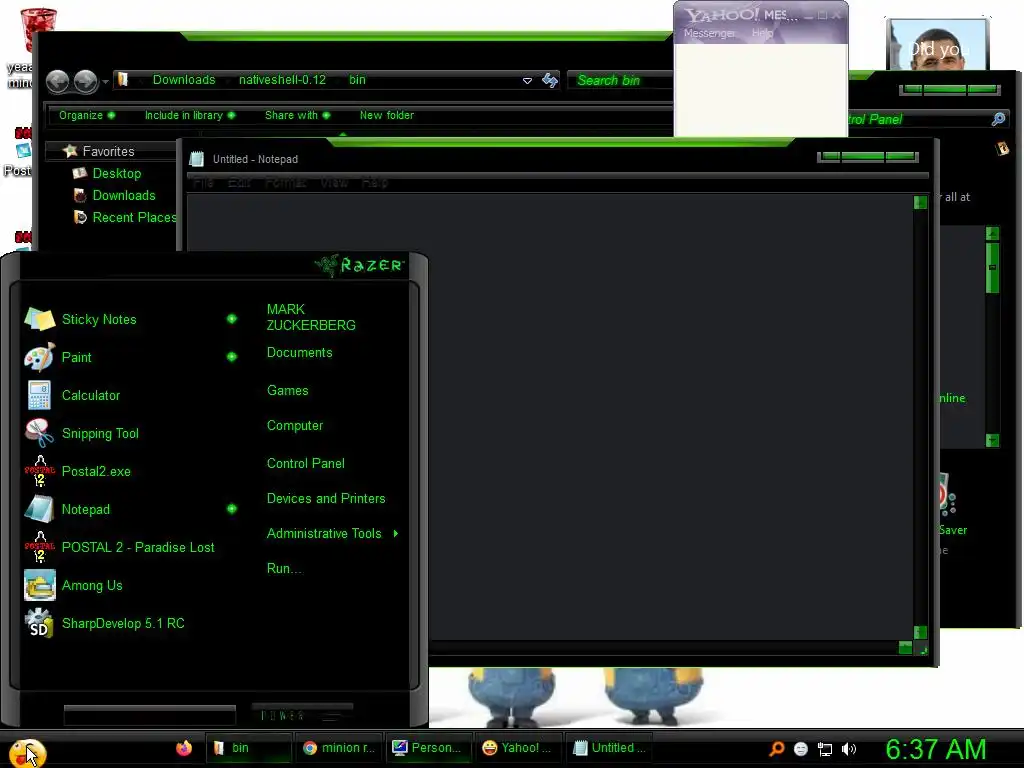Click the orange search tray icon

click(776, 748)
